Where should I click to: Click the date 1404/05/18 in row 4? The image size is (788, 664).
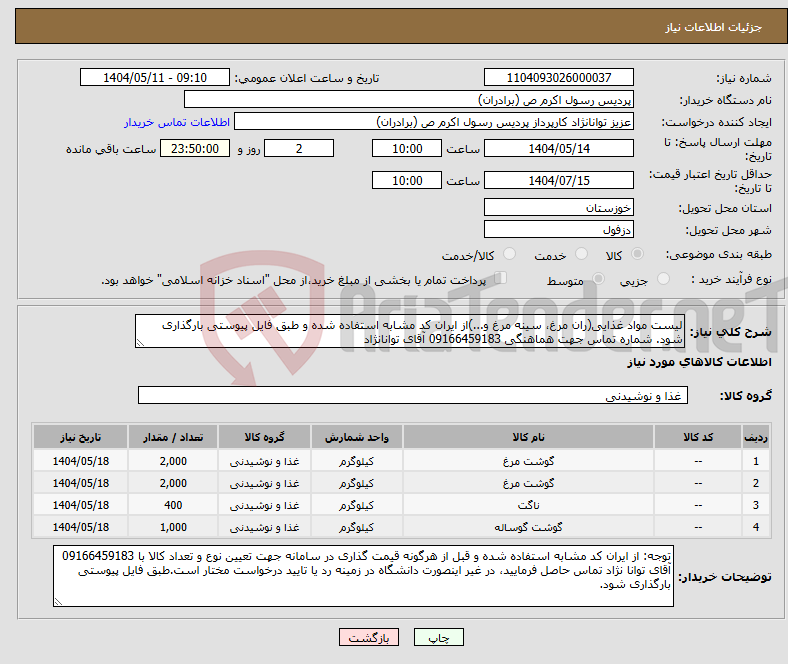[80, 527]
